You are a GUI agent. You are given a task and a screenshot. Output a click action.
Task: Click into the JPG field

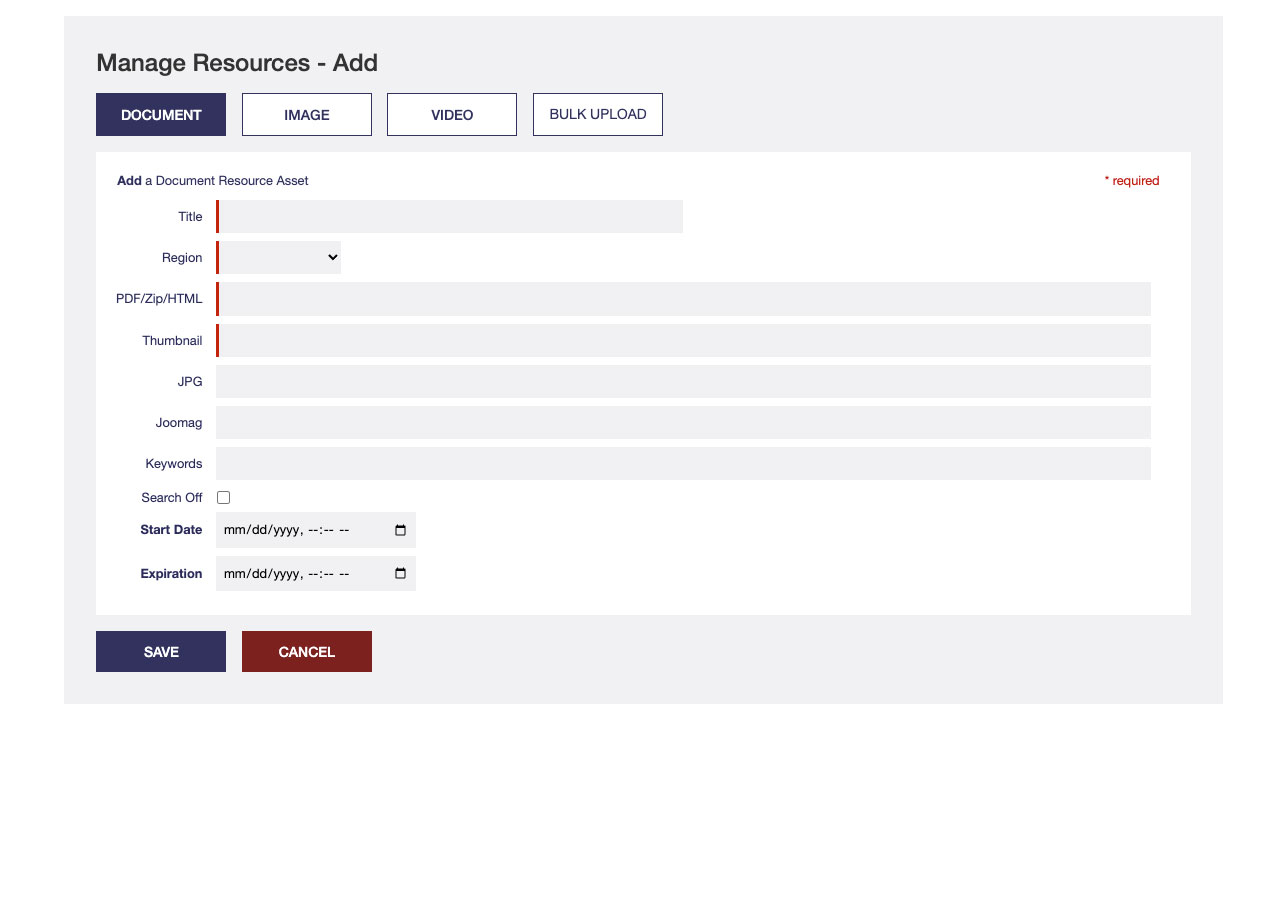click(x=684, y=382)
